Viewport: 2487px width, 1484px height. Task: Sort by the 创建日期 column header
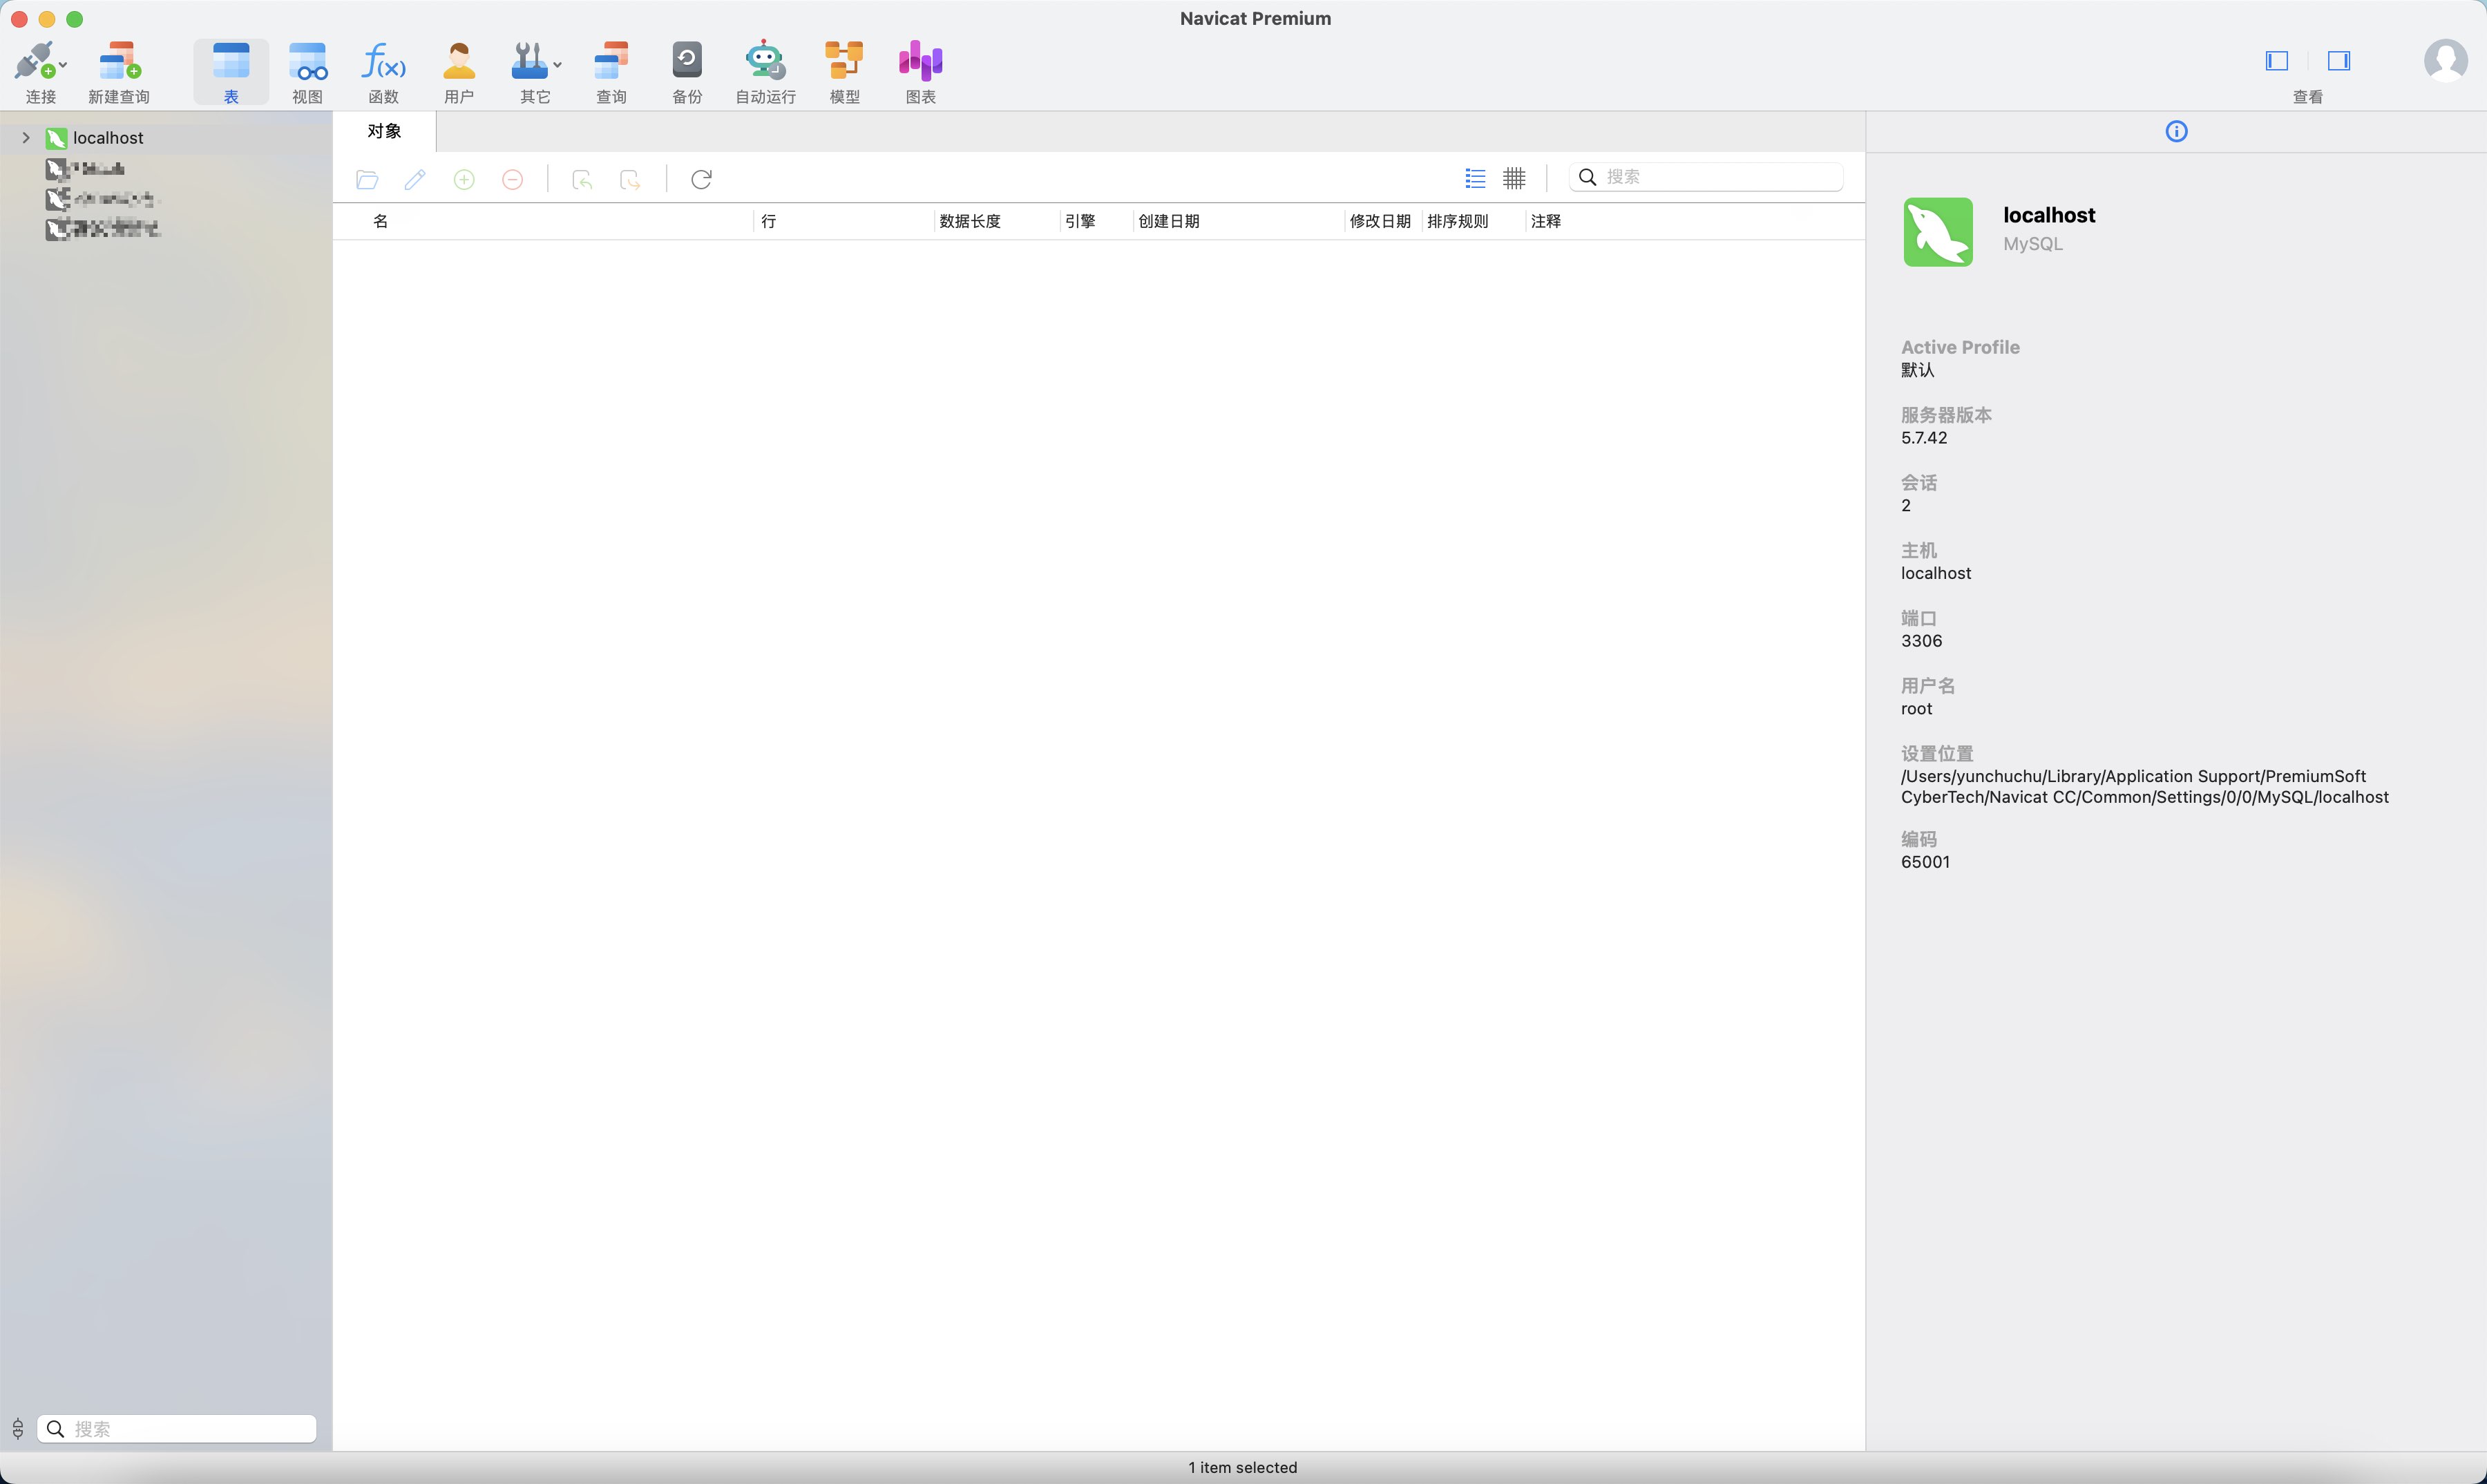[1169, 221]
